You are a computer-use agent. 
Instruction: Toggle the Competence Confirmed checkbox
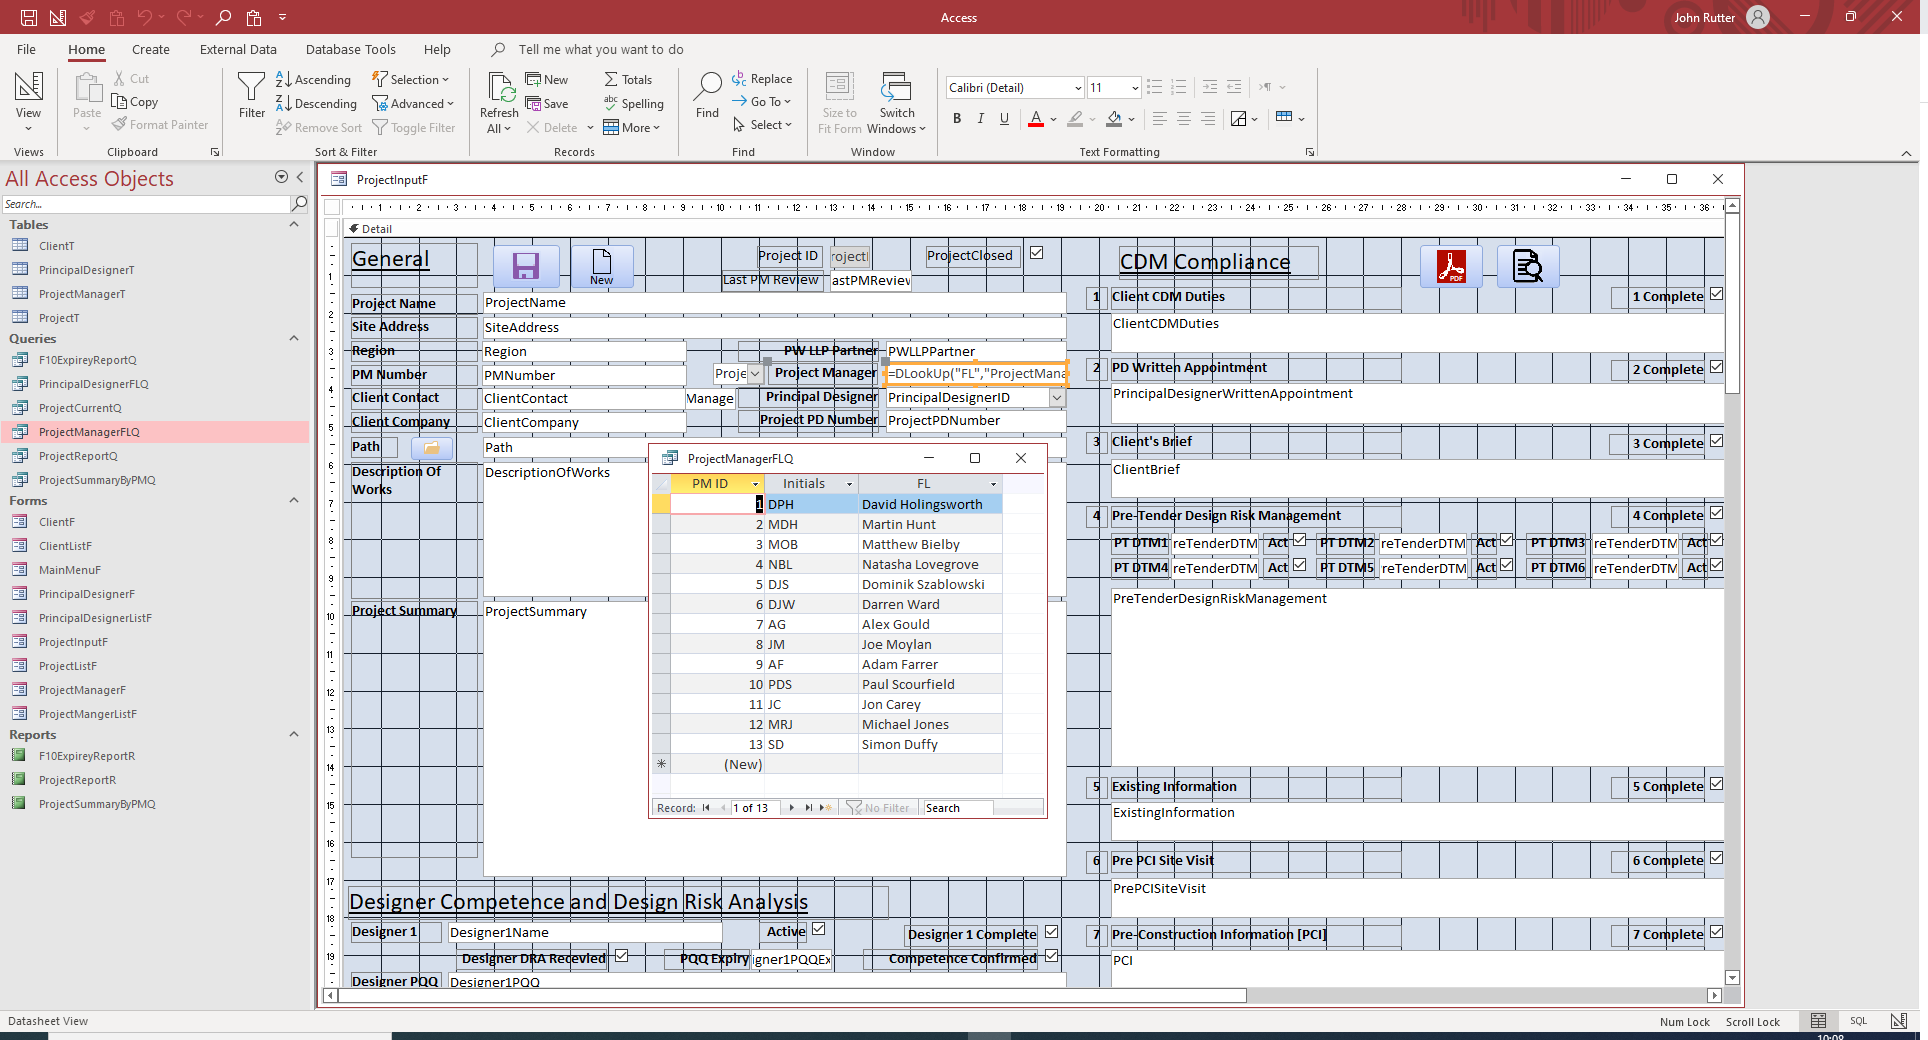click(1052, 956)
